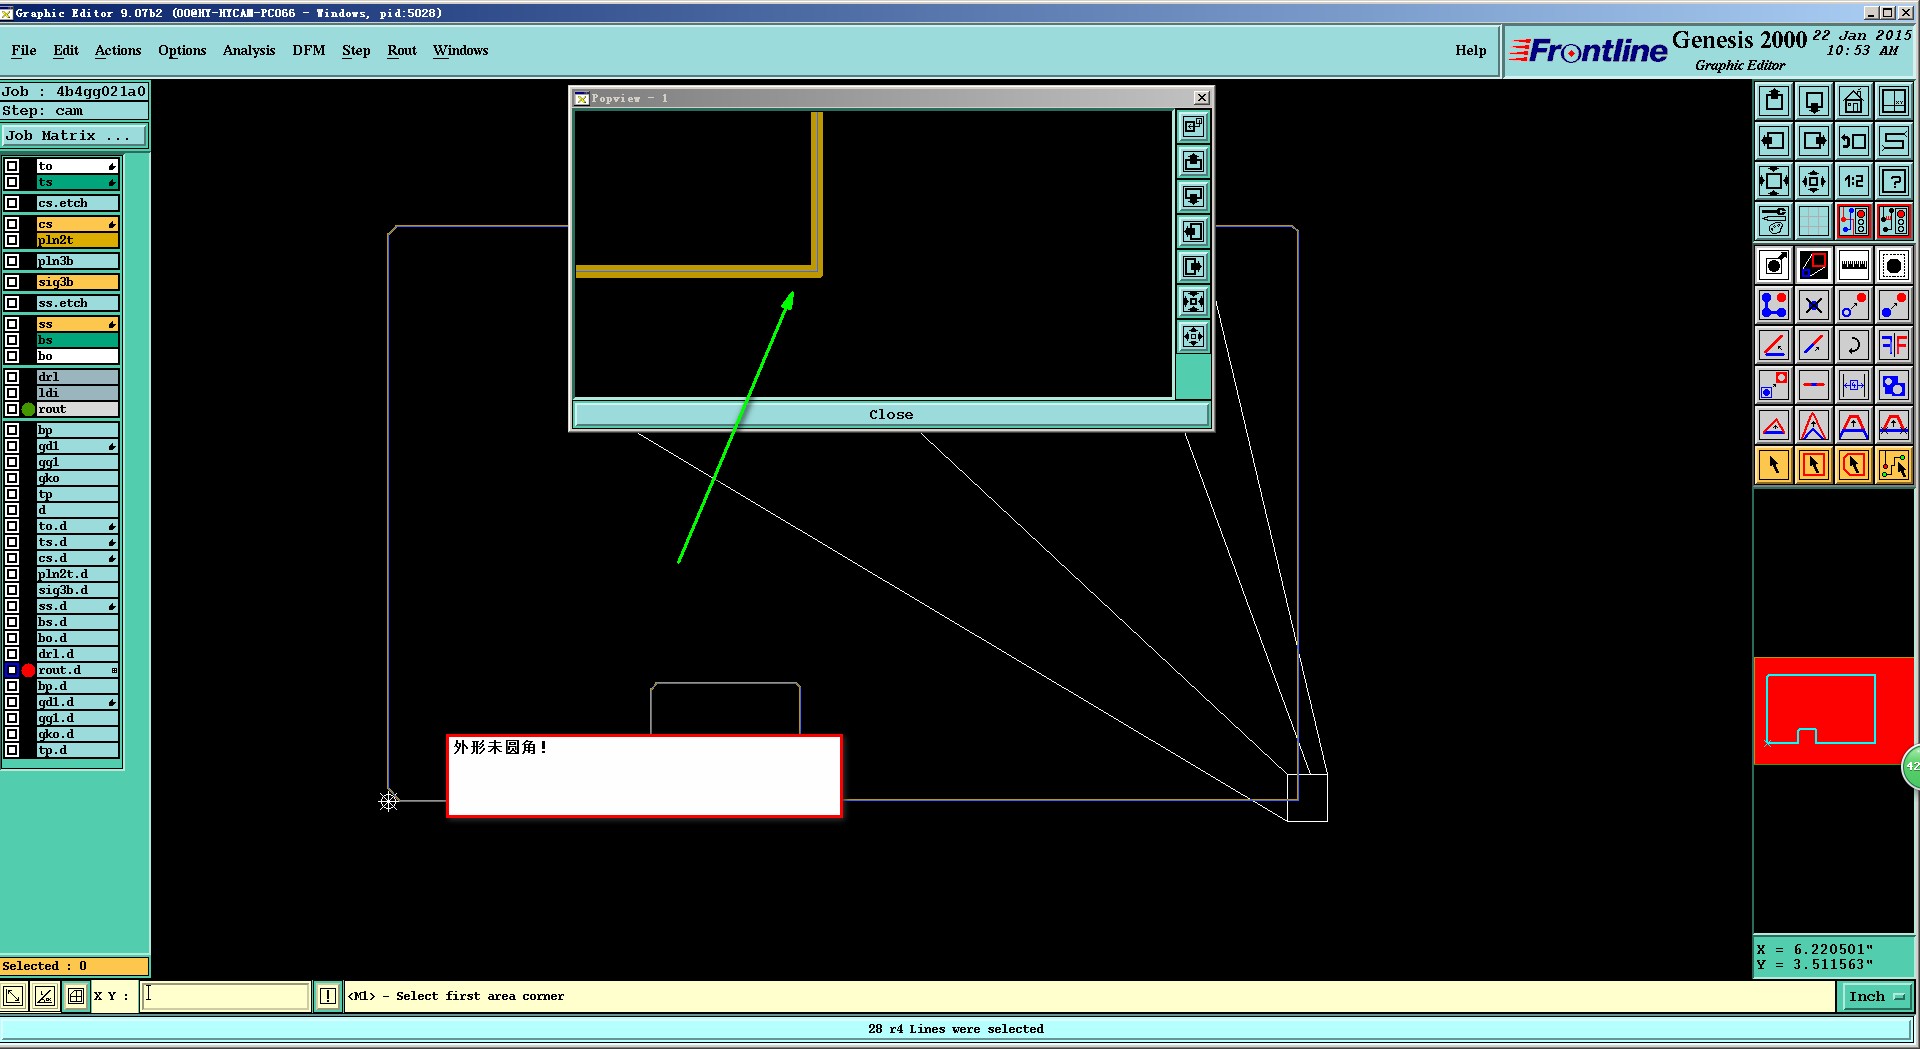Toggle display checkbox for layer pln2t

pos(12,240)
